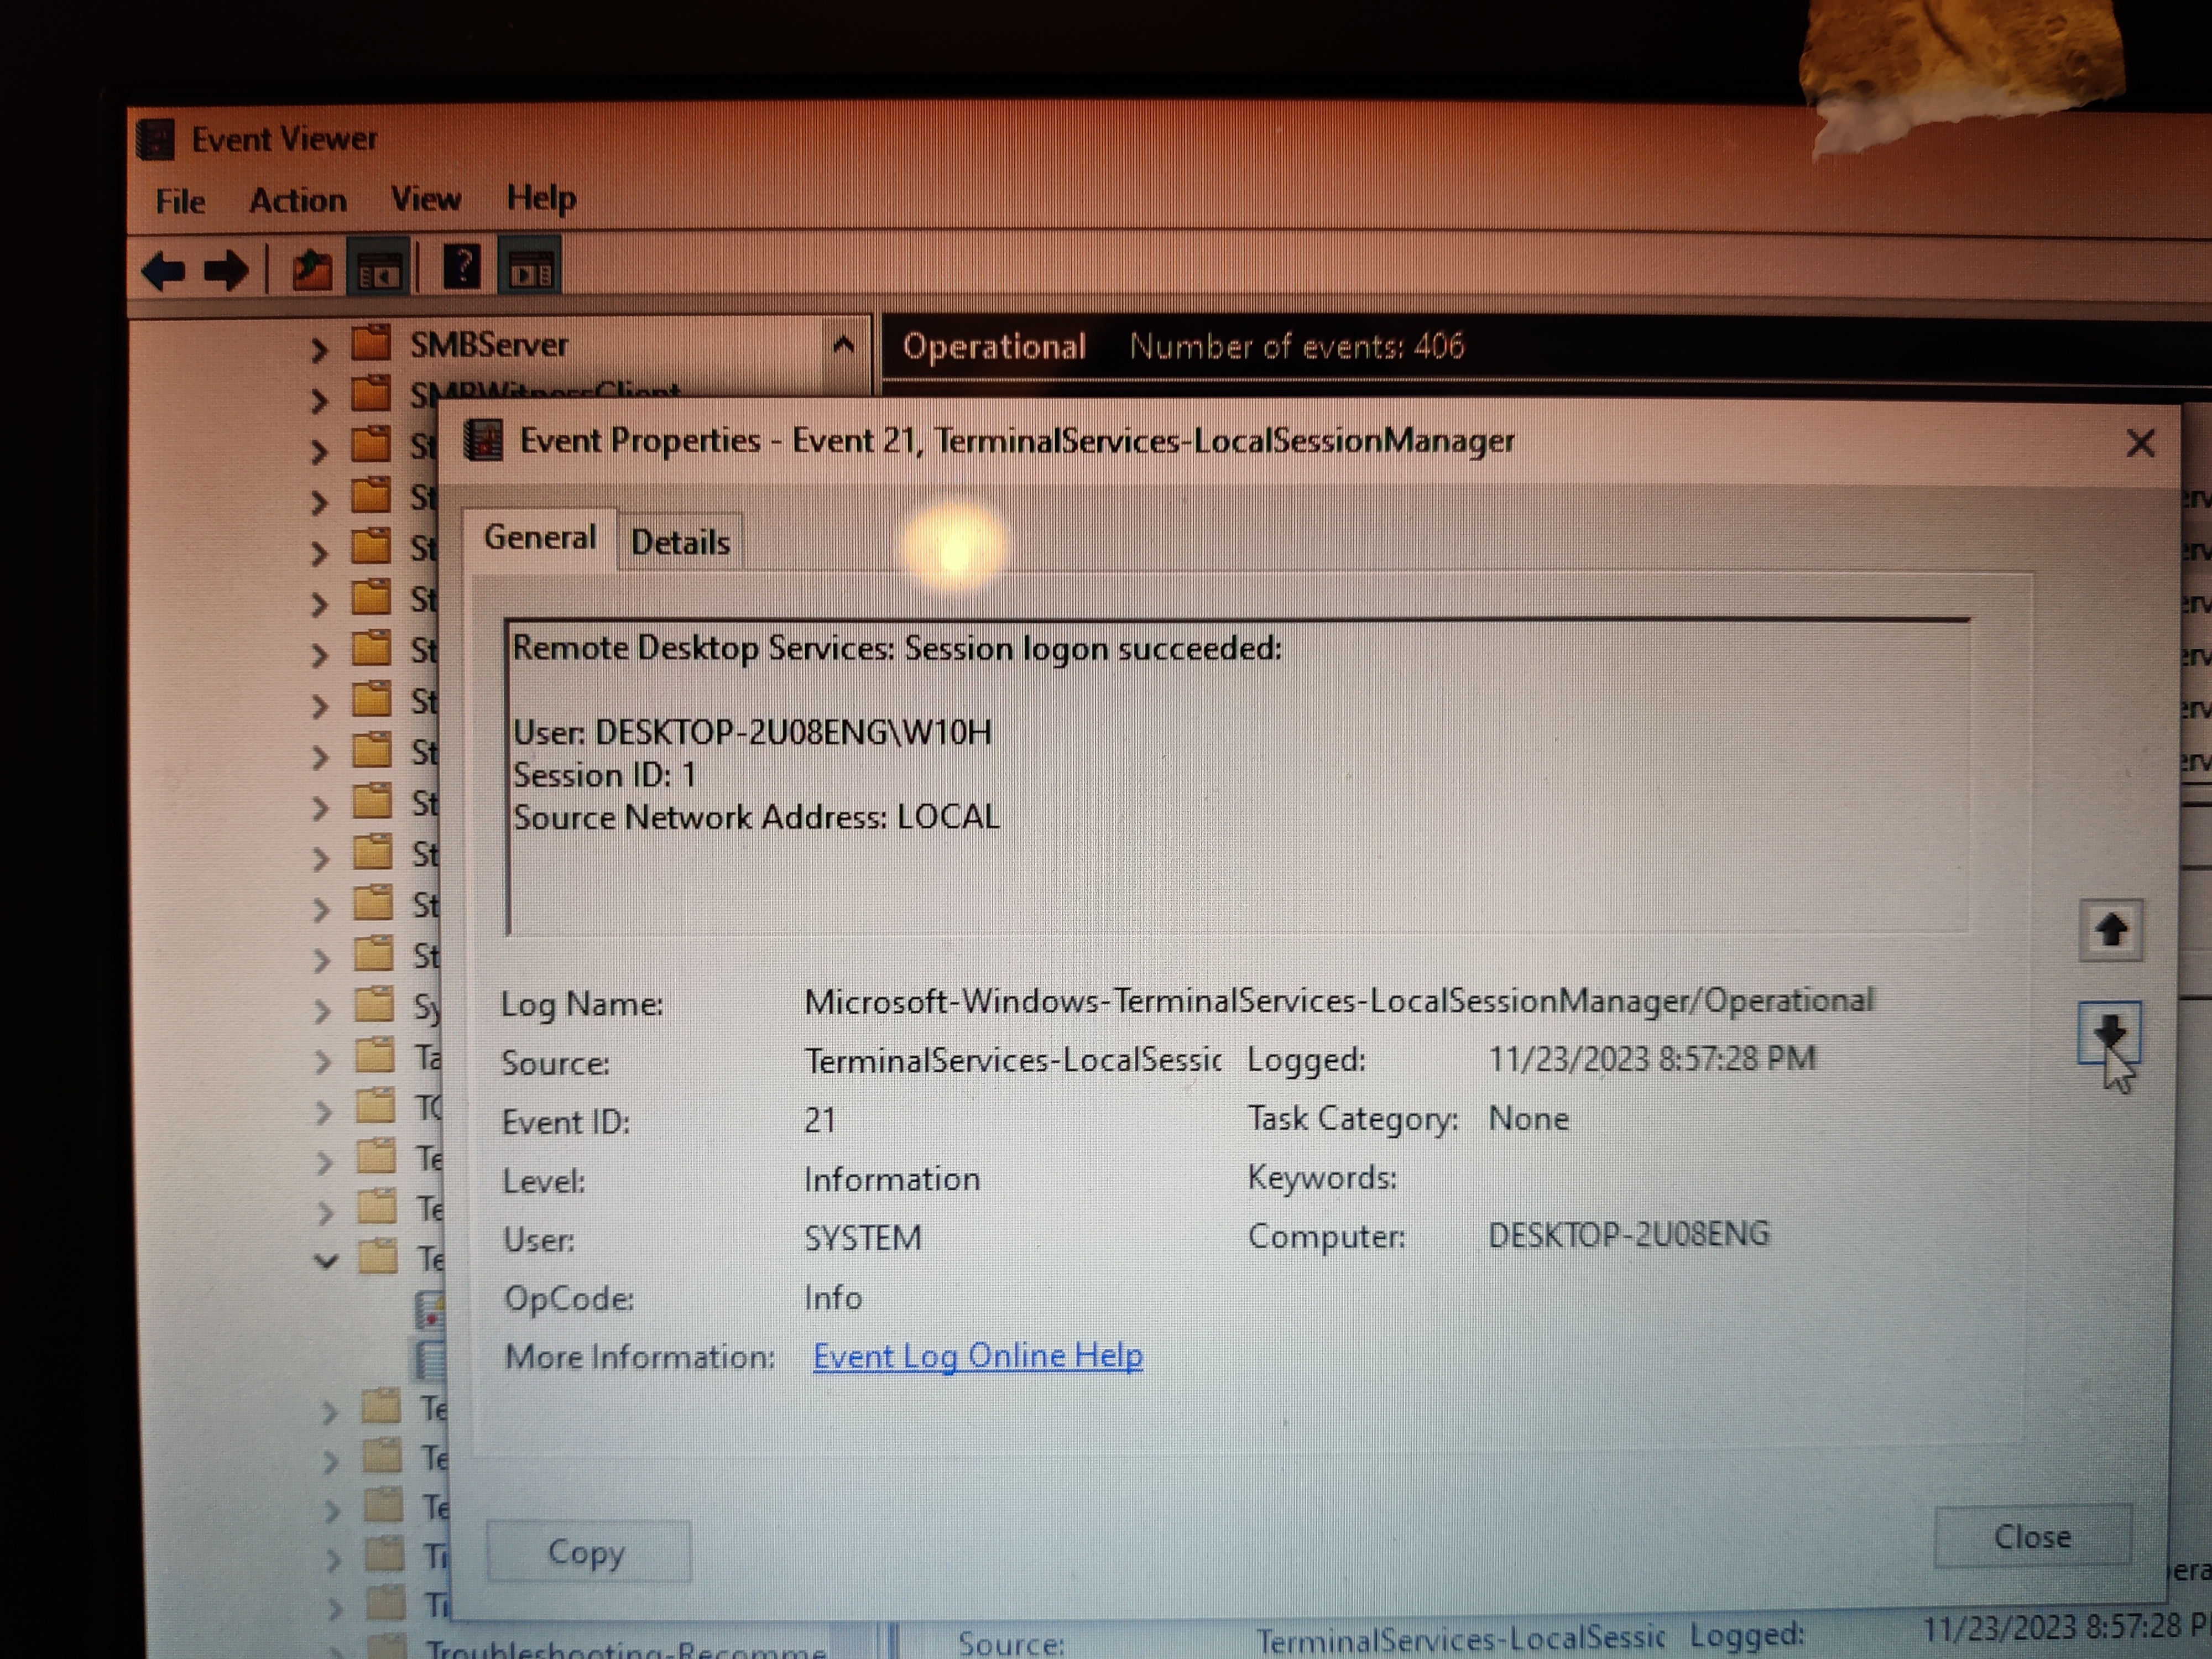2212x1659 pixels.
Task: Click the User DESKTOP-2U08ENG\W10H line
Action: (753, 732)
